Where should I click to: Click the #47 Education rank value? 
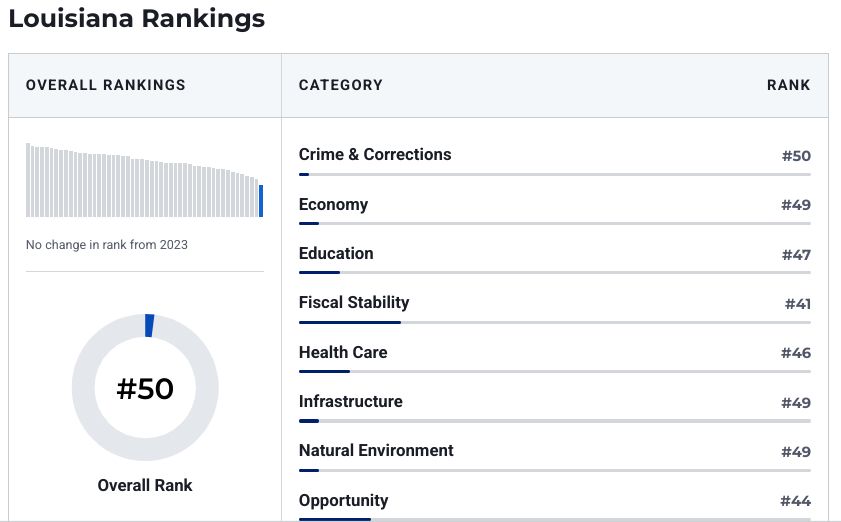796,254
